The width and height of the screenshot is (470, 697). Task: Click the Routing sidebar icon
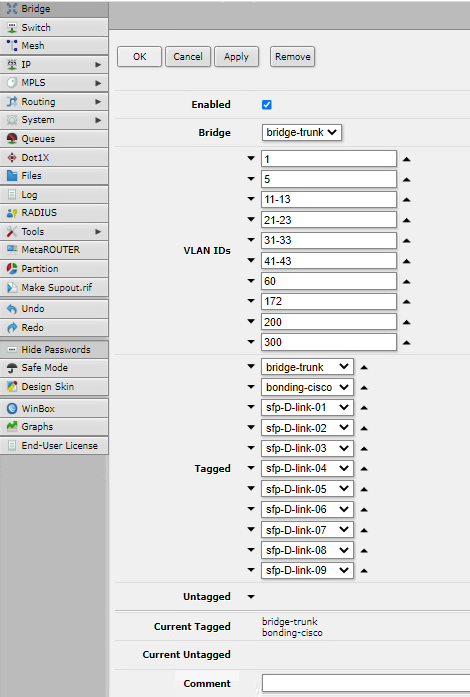point(12,101)
